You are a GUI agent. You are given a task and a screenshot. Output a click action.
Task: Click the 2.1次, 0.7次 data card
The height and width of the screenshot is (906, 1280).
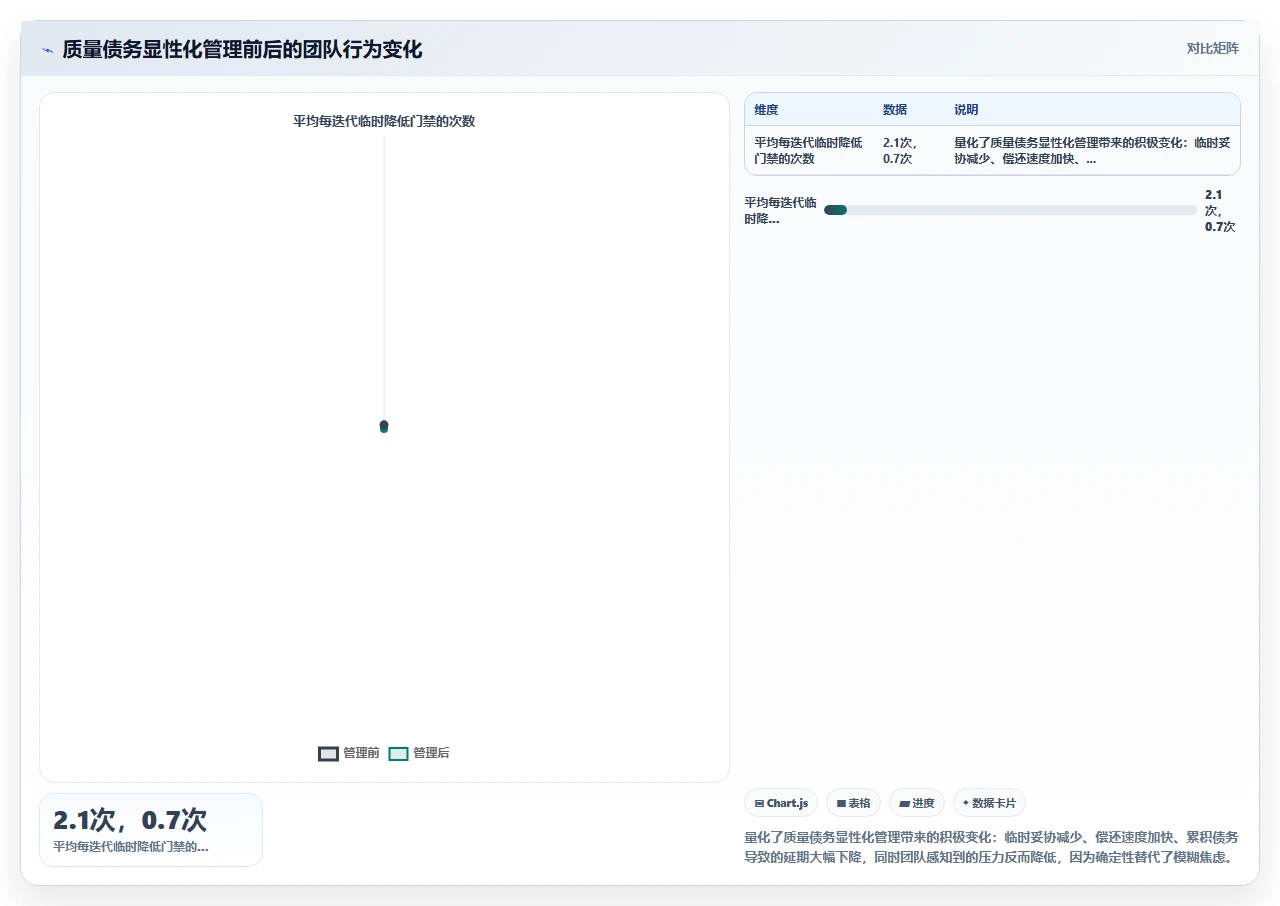[x=151, y=830]
